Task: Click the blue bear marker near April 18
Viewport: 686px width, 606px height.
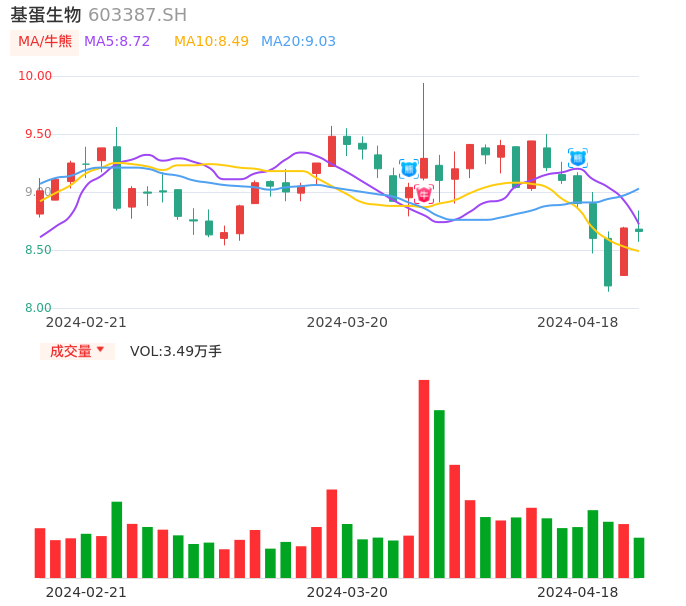Action: tap(577, 158)
